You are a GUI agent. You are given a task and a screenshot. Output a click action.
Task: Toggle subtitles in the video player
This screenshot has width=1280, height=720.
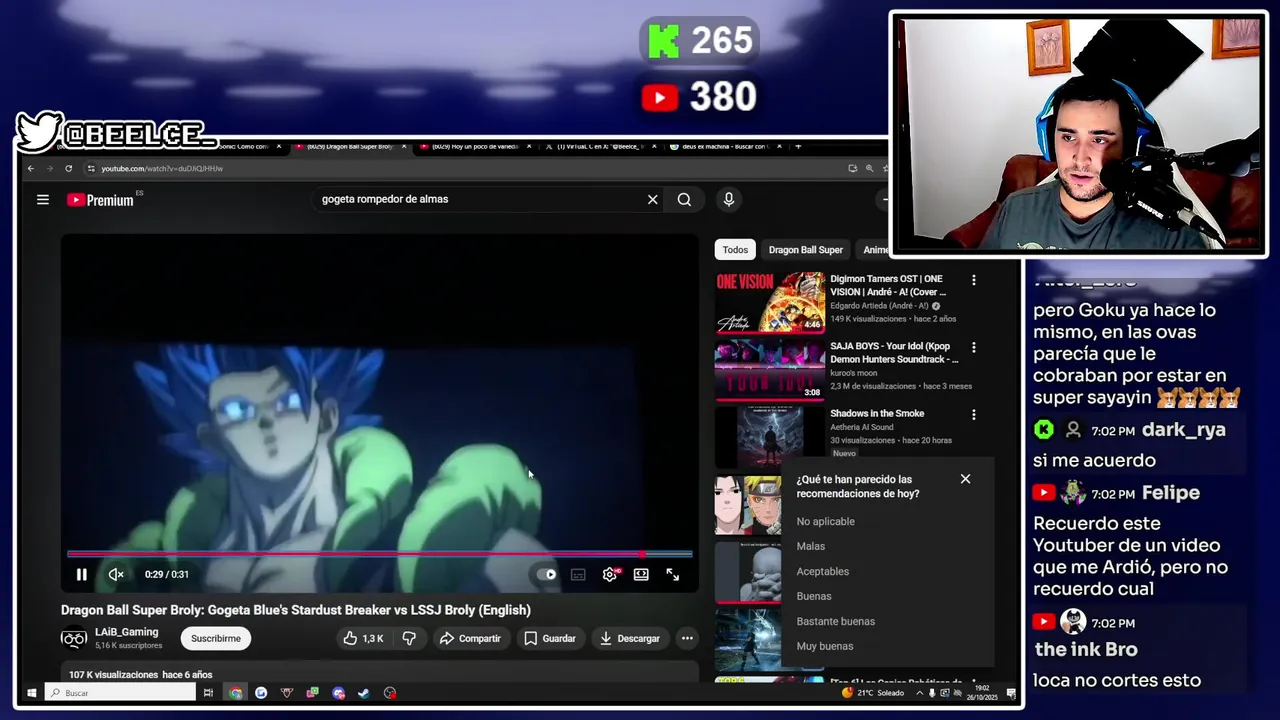coord(578,574)
